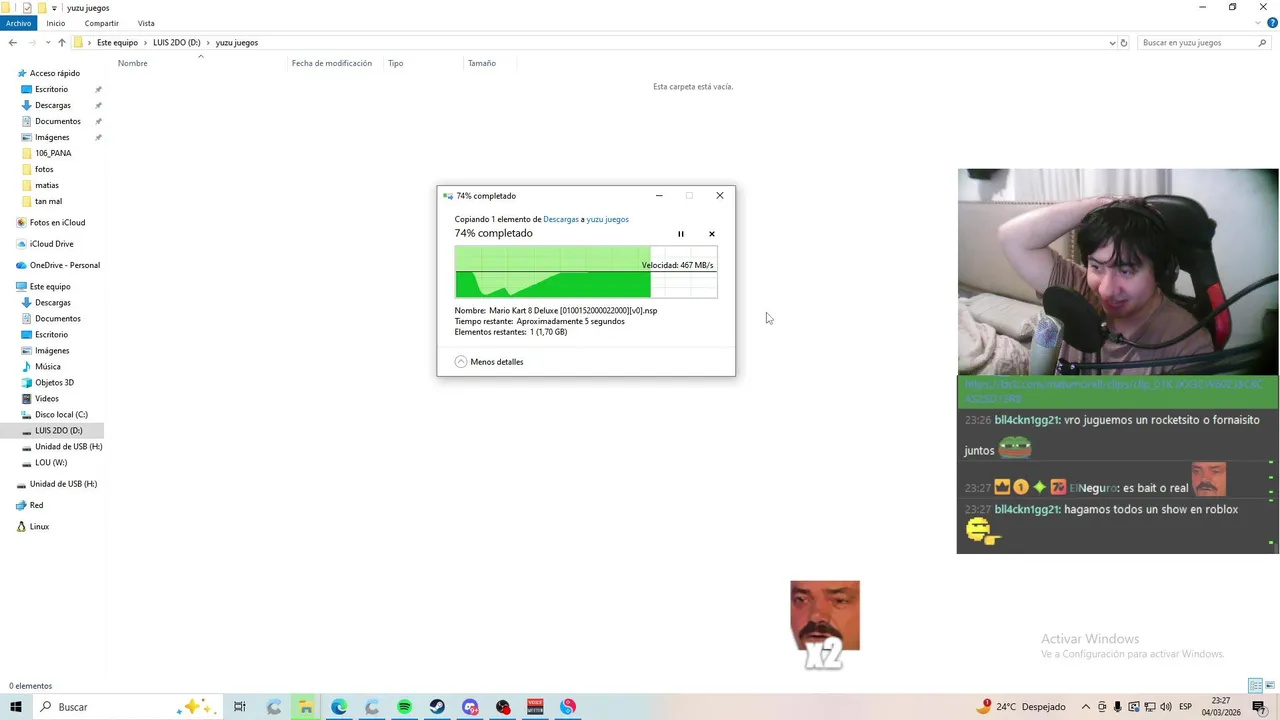Open Steam from the taskbar
Screen dimensions: 1280x720
click(437, 707)
